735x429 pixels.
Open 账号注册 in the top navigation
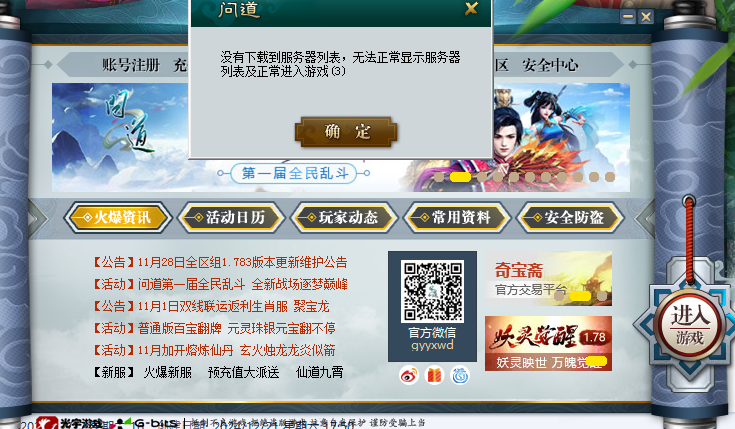pyautogui.click(x=131, y=65)
